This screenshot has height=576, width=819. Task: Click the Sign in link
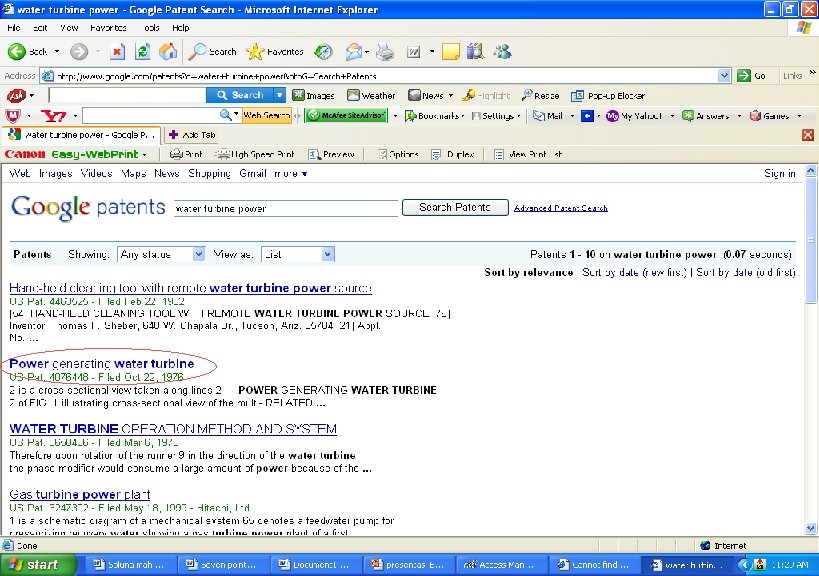coord(780,173)
